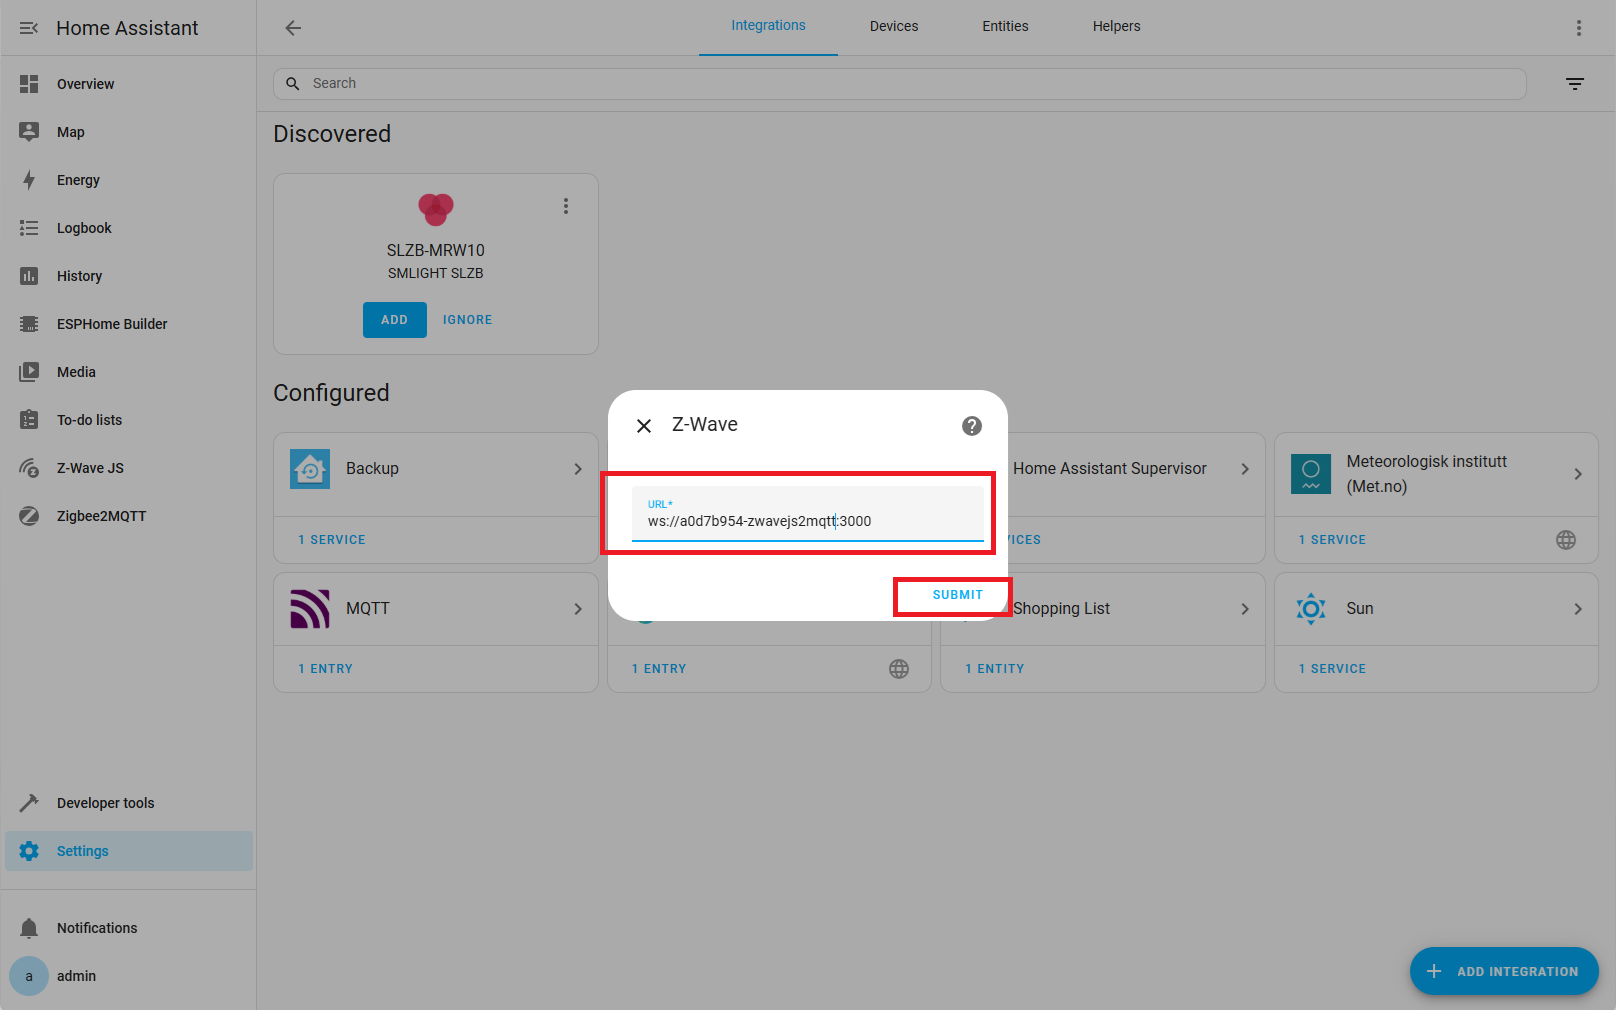Open the Logbook panel
Screen dimensions: 1616x1010
point(128,228)
